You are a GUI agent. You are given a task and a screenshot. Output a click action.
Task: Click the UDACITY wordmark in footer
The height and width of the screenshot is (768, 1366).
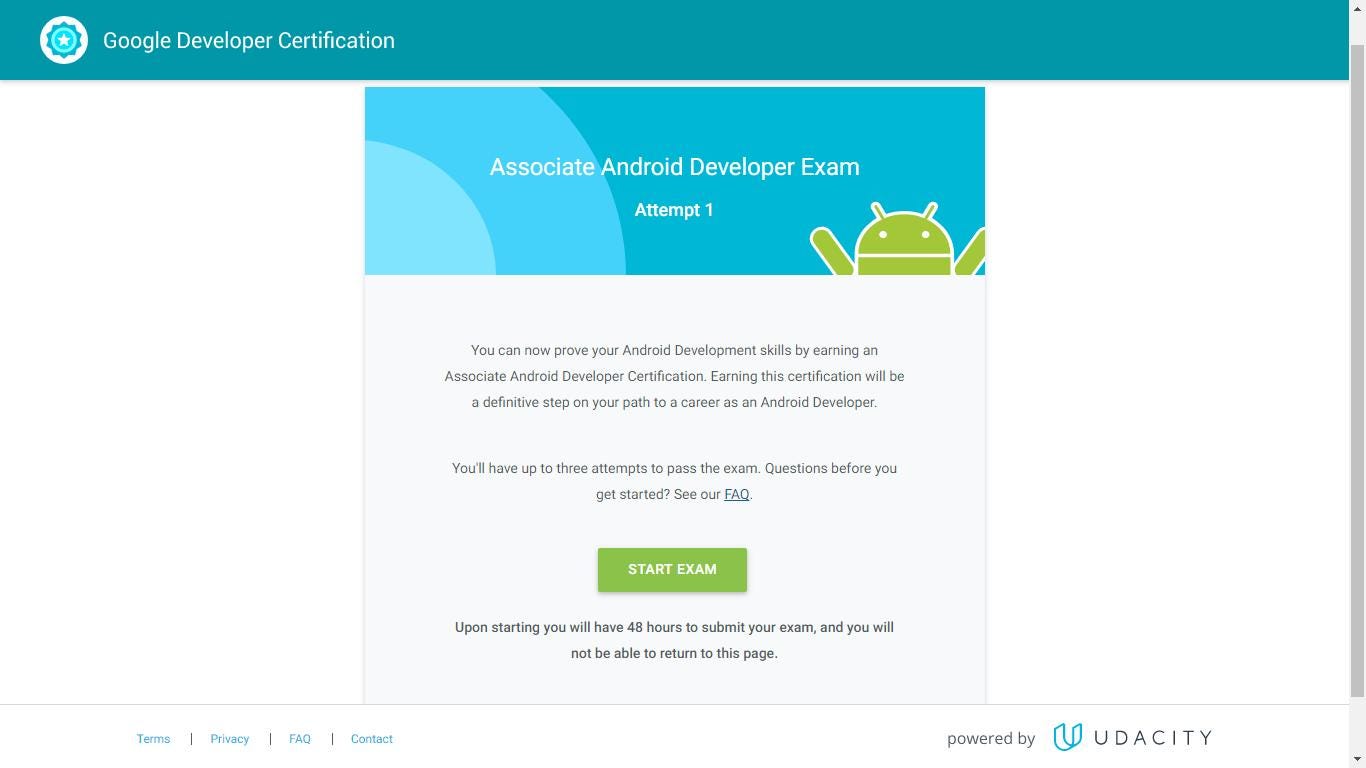coord(1153,738)
